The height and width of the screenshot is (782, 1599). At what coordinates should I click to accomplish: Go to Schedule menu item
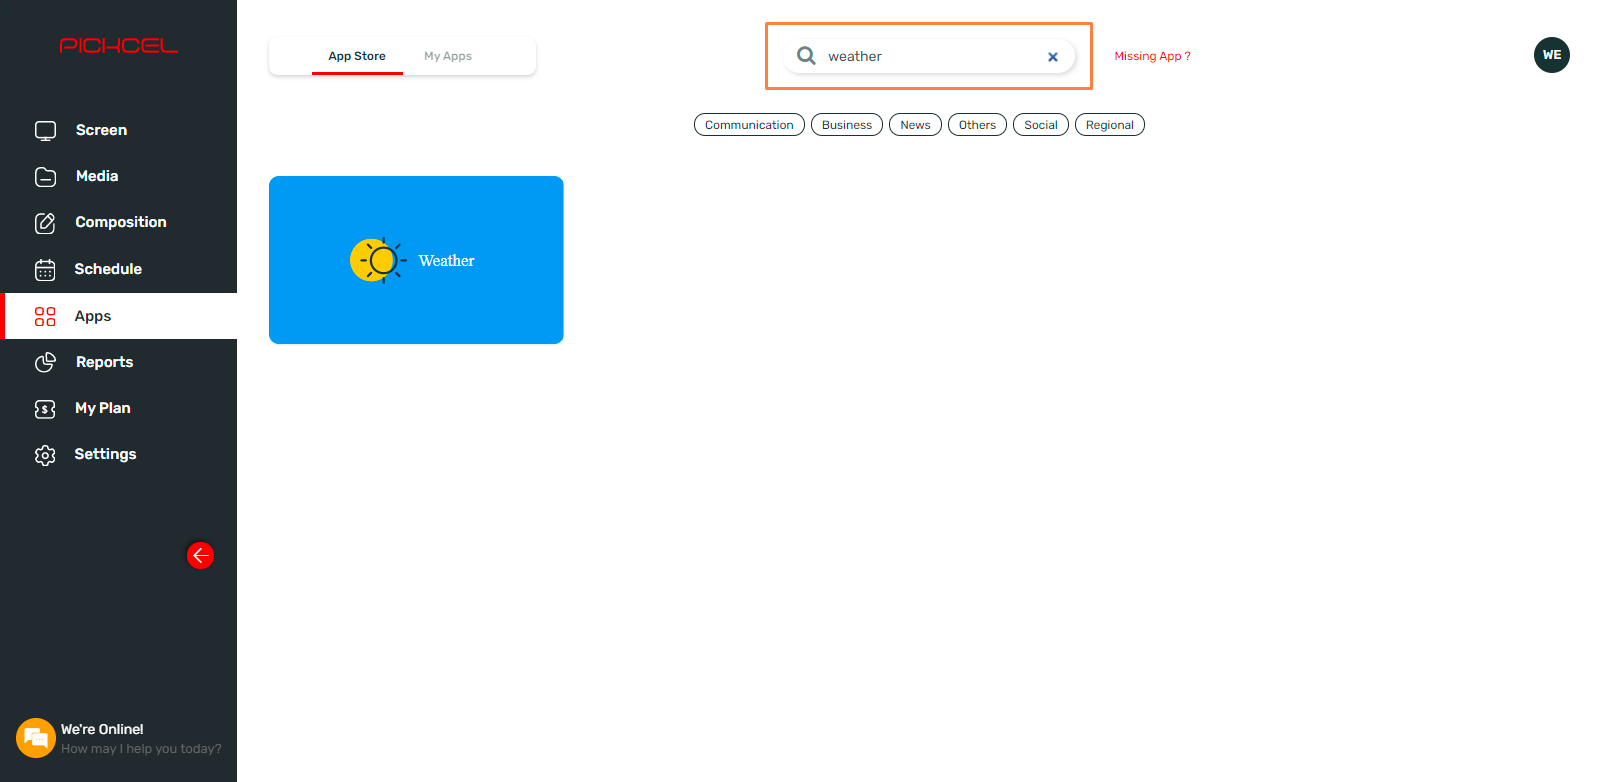pyautogui.click(x=118, y=269)
